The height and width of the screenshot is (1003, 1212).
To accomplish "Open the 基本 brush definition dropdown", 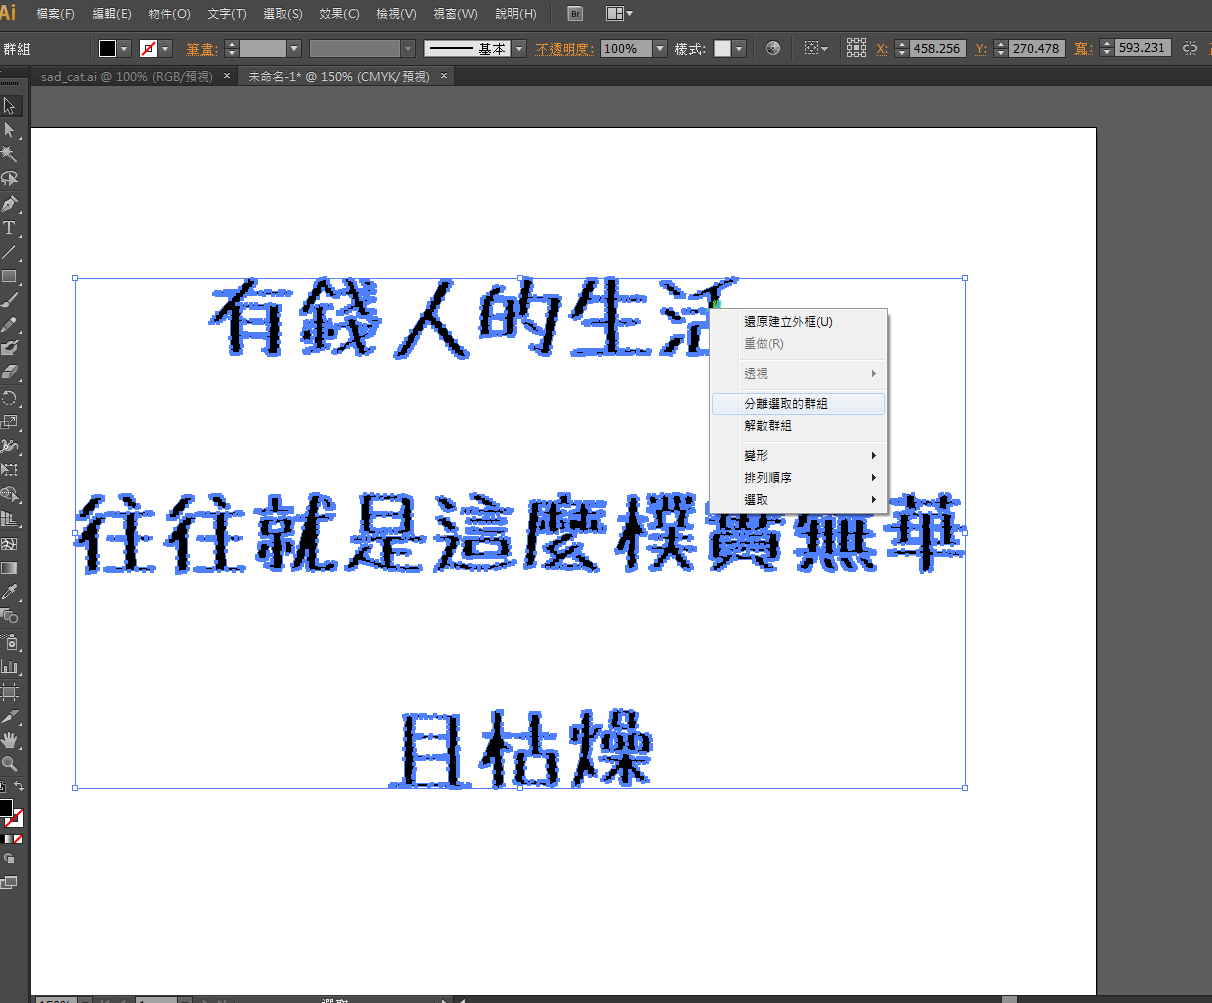I will pyautogui.click(x=519, y=48).
